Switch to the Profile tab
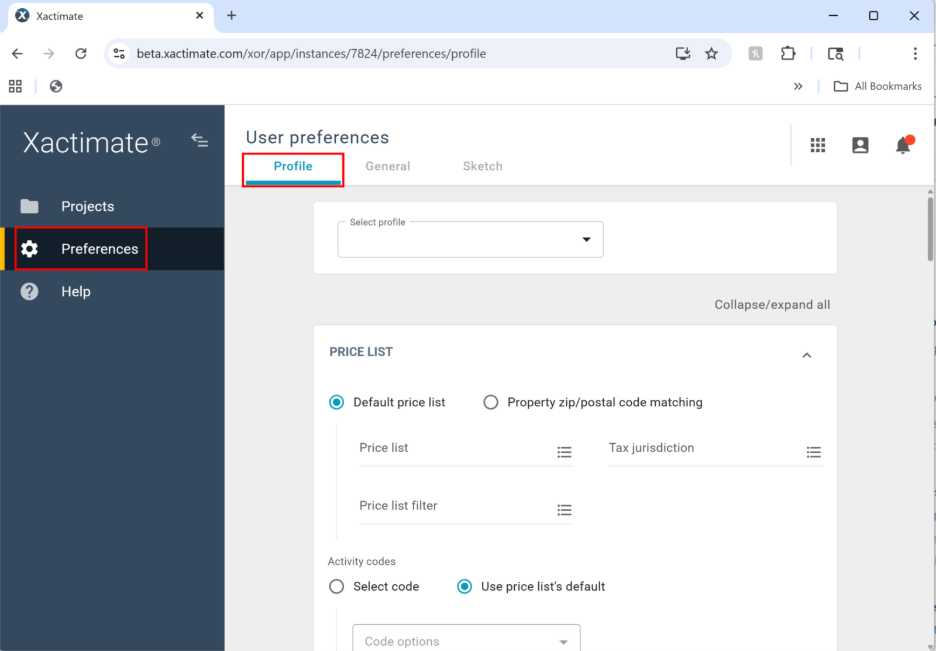Screen dimensions: 936x651 point(293,166)
